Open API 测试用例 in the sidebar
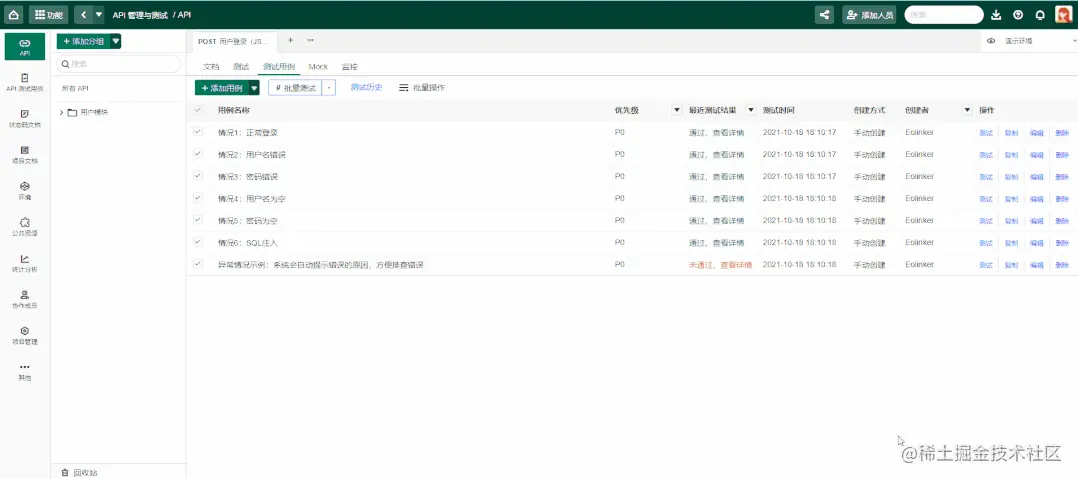Image resolution: width=1078 pixels, height=479 pixels. [x=25, y=82]
